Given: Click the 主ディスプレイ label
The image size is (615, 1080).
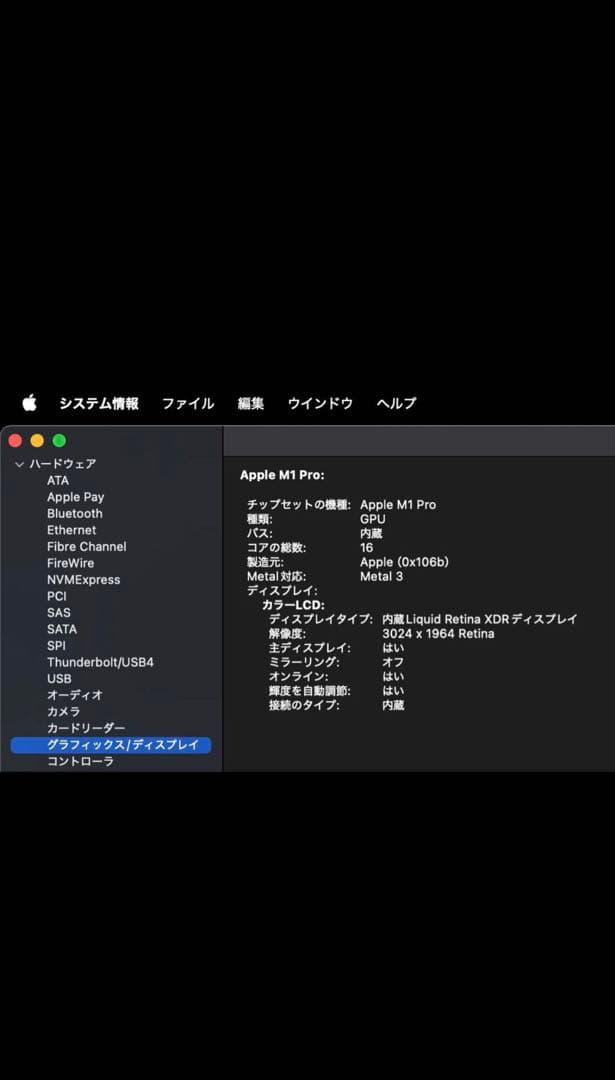Looking at the screenshot, I should [x=309, y=649].
